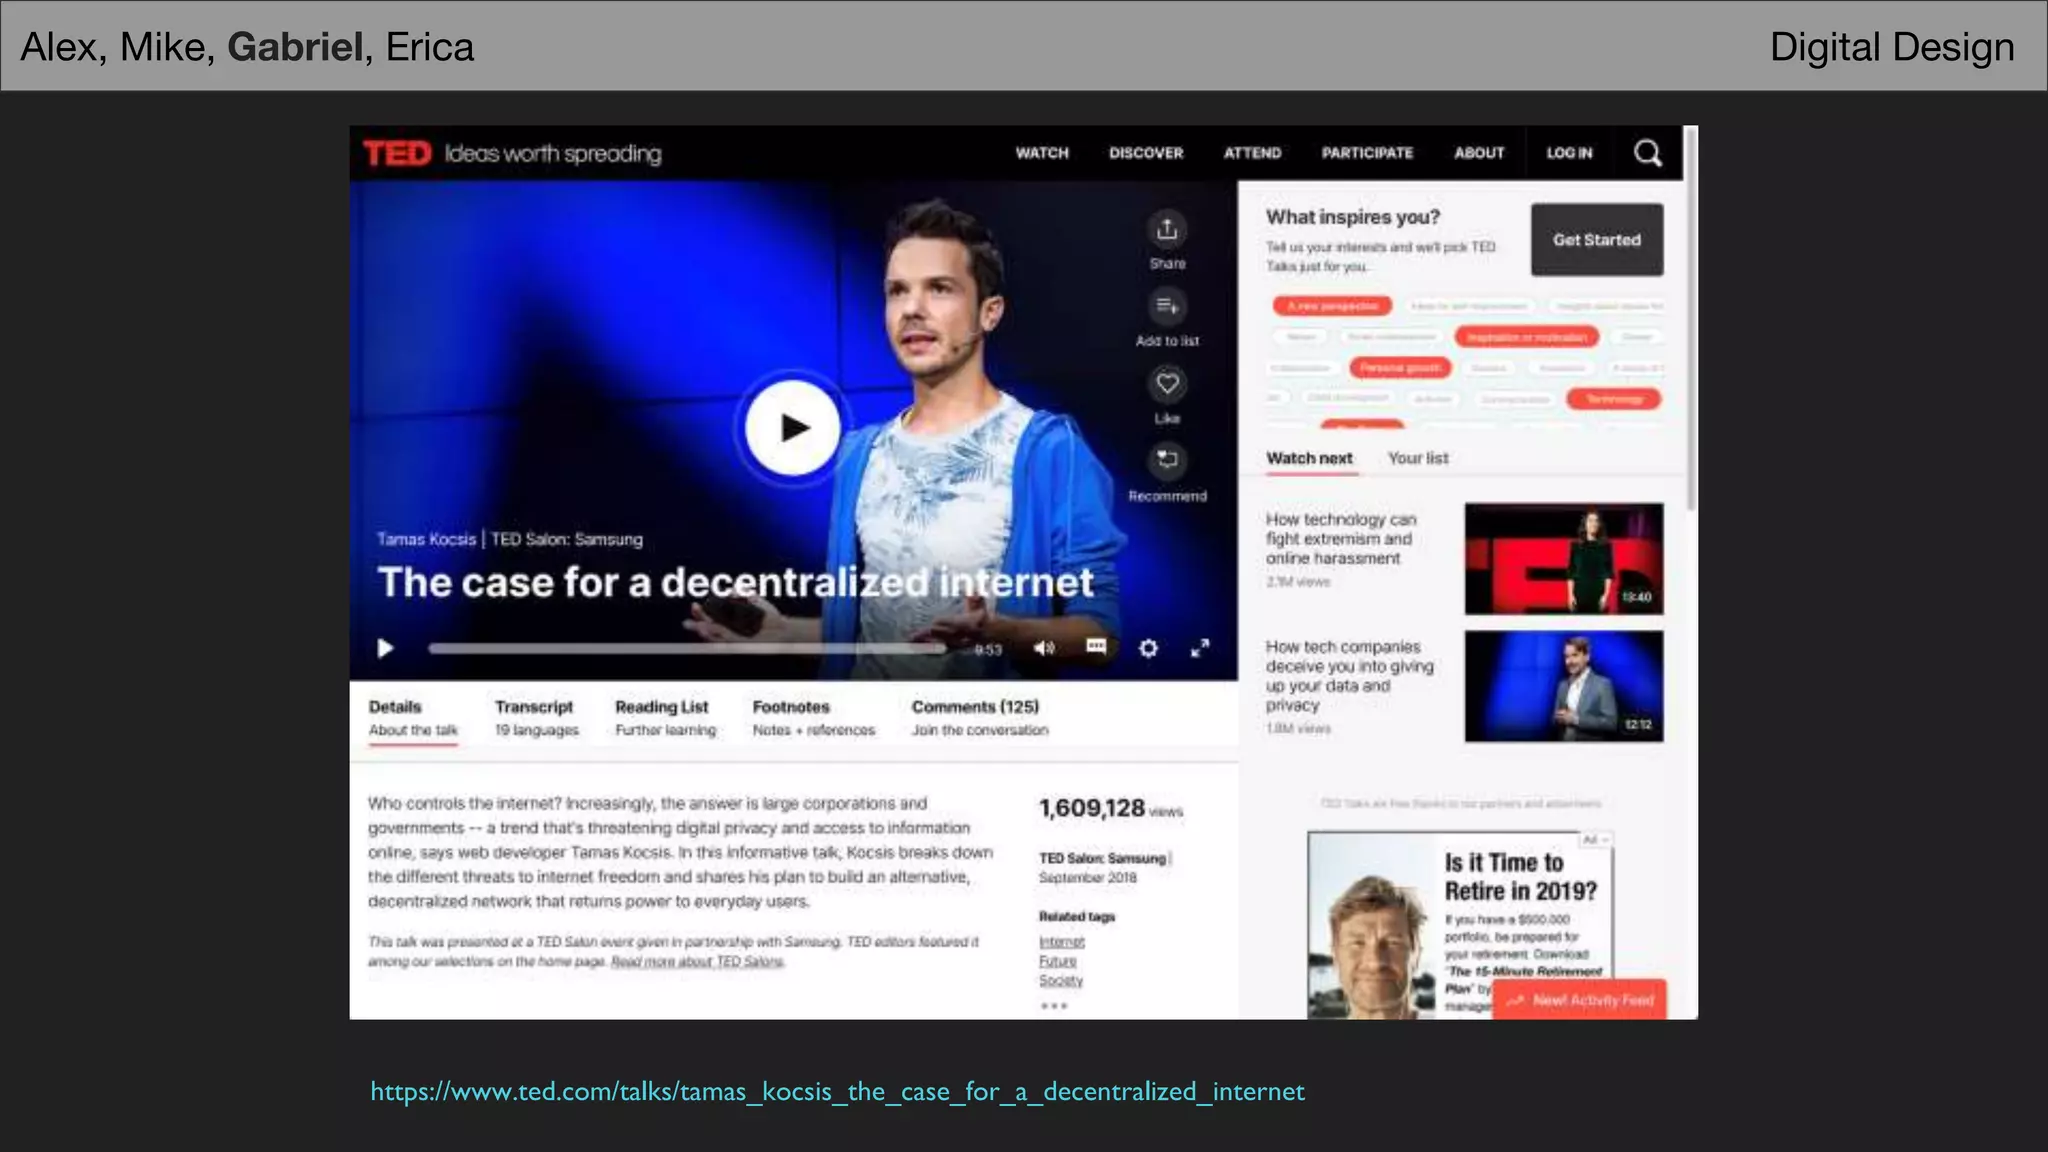Click title 'How tech companies deceive you'
The image size is (2048, 1152).
[1349, 676]
